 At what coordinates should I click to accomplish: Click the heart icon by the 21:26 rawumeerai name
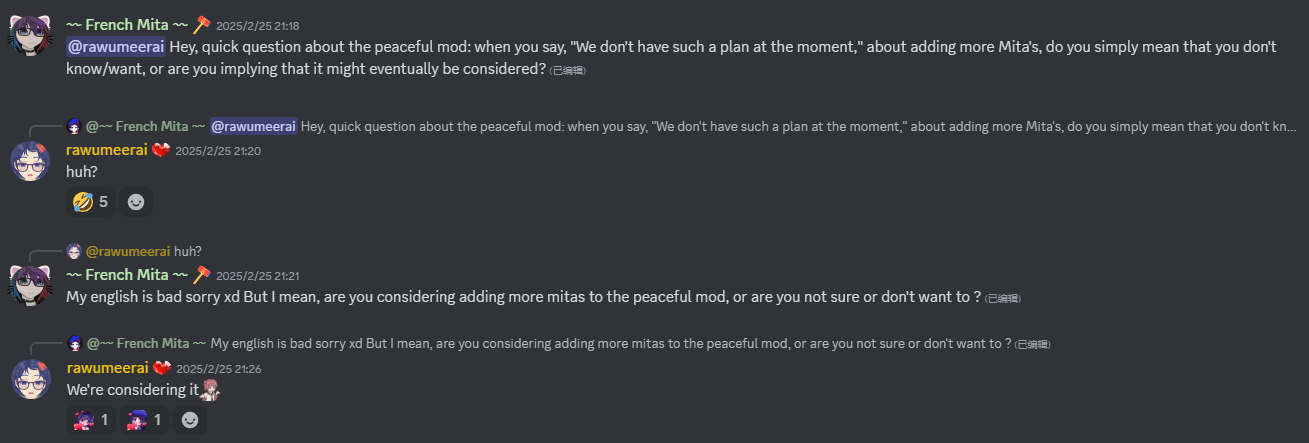[x=161, y=368]
